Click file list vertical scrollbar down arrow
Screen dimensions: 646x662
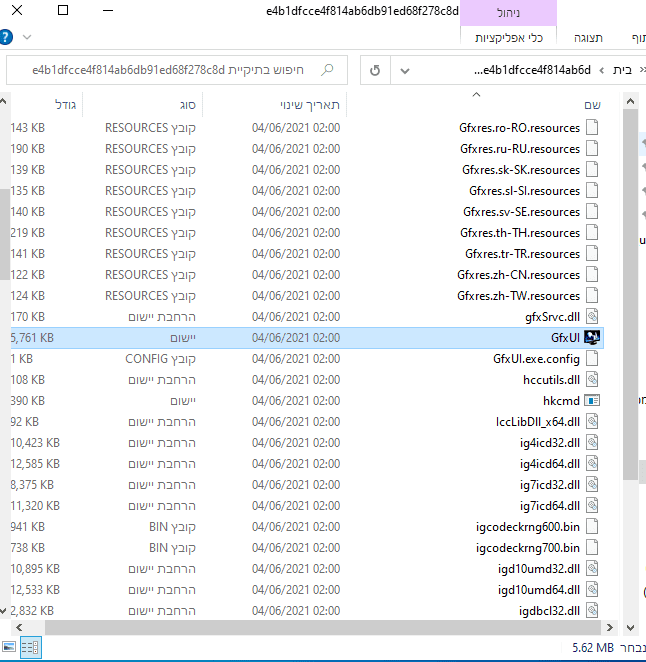point(630,627)
